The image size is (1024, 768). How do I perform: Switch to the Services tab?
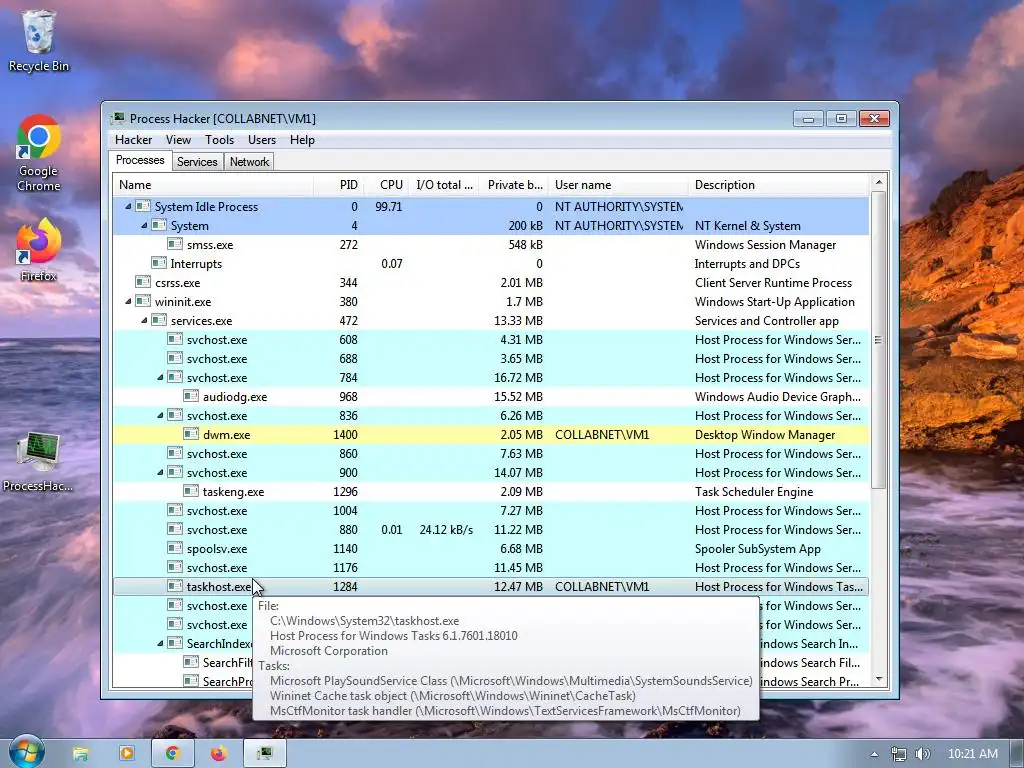coord(197,162)
